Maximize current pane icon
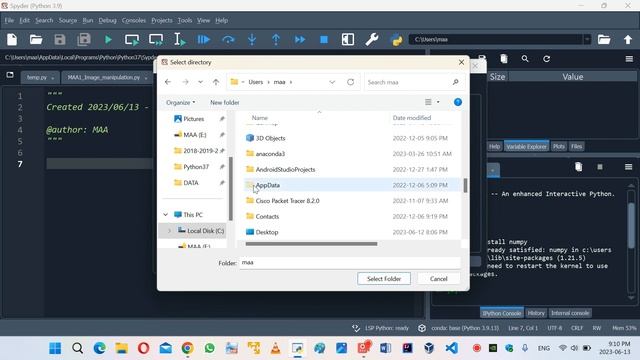The width and height of the screenshot is (640, 360). [348, 40]
